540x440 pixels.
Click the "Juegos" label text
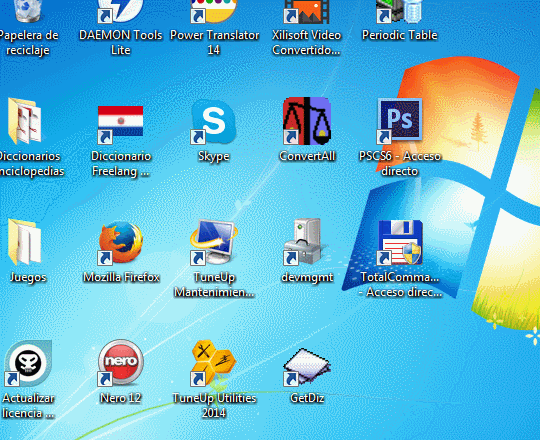click(x=28, y=277)
